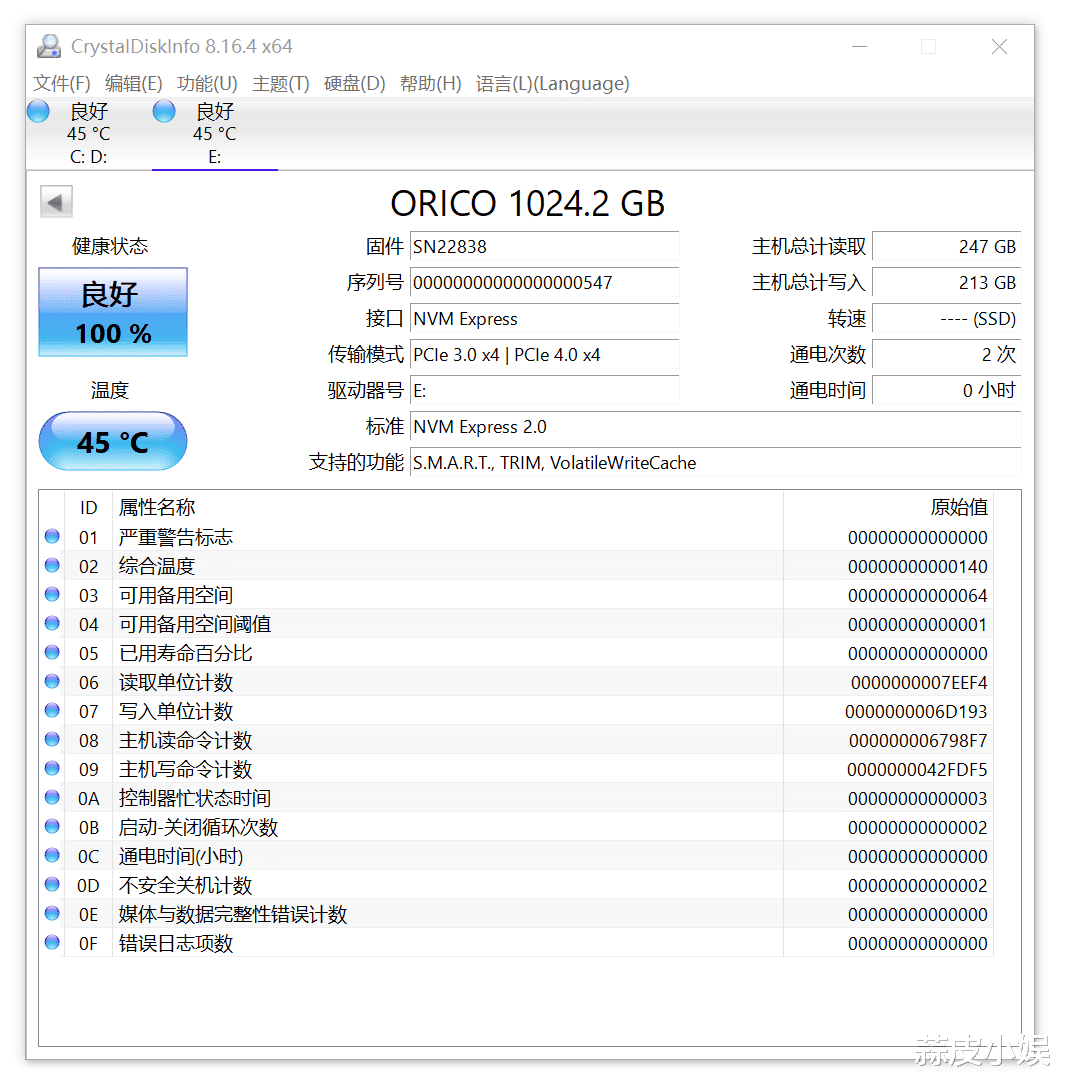Click status dot for 0F 错误日志项数
1068x1090 pixels.
52,943
